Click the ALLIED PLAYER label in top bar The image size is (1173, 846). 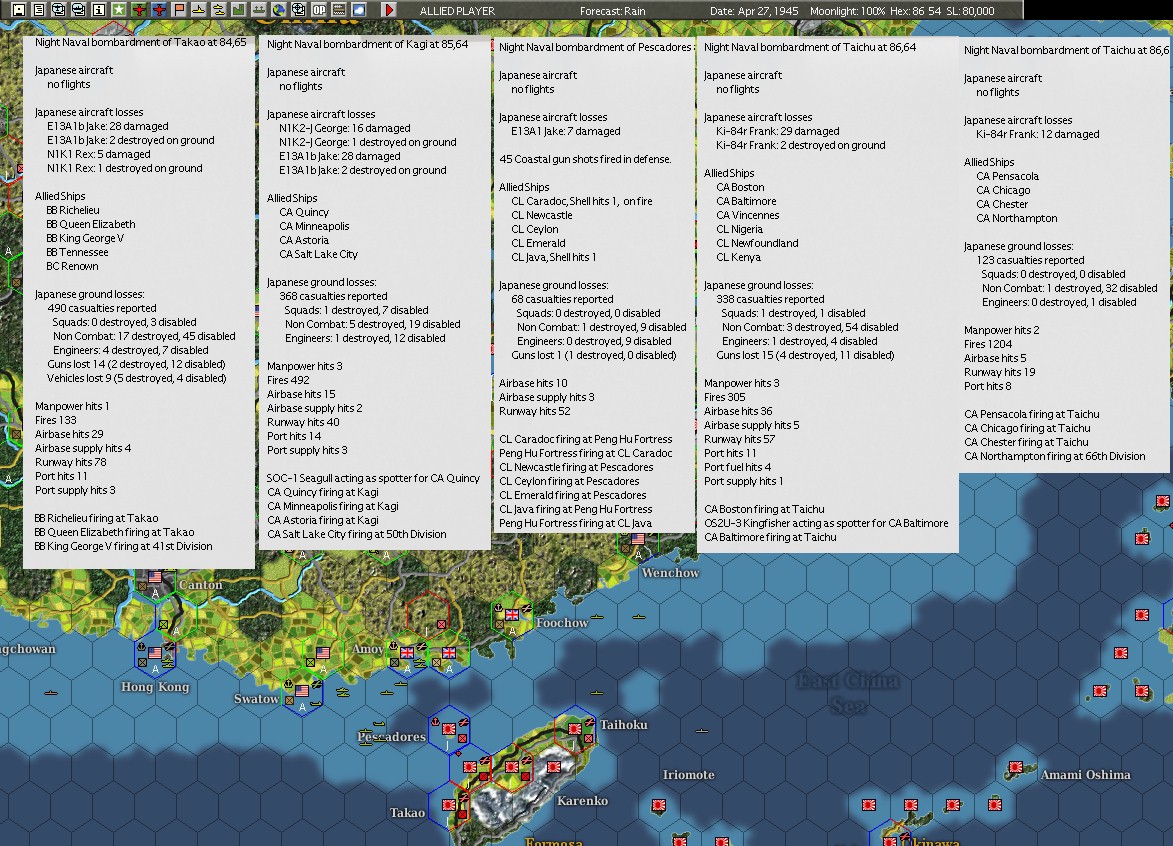[x=457, y=11]
